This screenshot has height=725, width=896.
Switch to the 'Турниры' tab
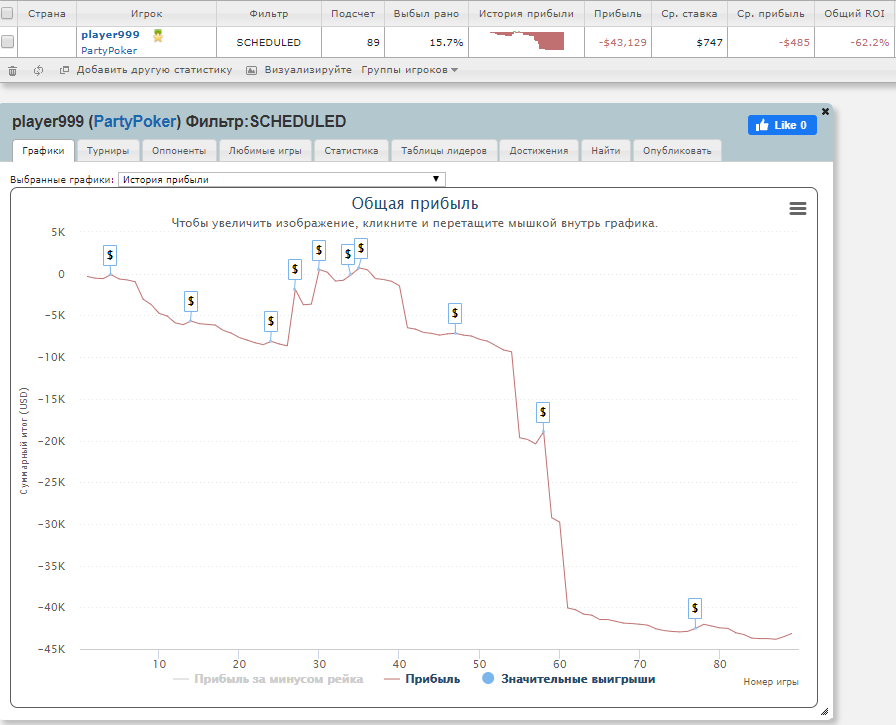[x=108, y=151]
